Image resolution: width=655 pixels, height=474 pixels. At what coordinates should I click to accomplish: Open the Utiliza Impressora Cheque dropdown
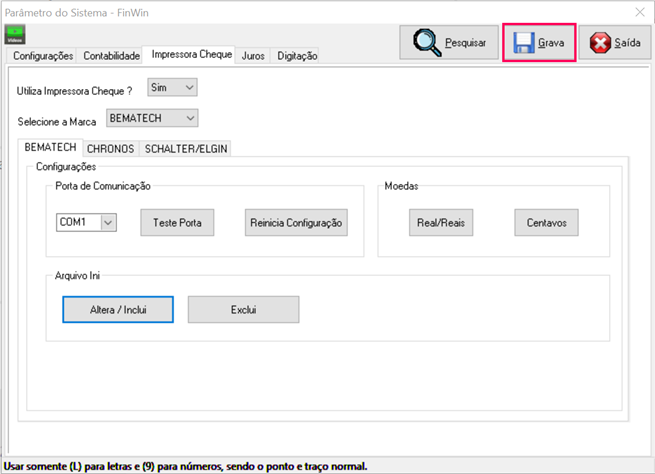pos(172,88)
